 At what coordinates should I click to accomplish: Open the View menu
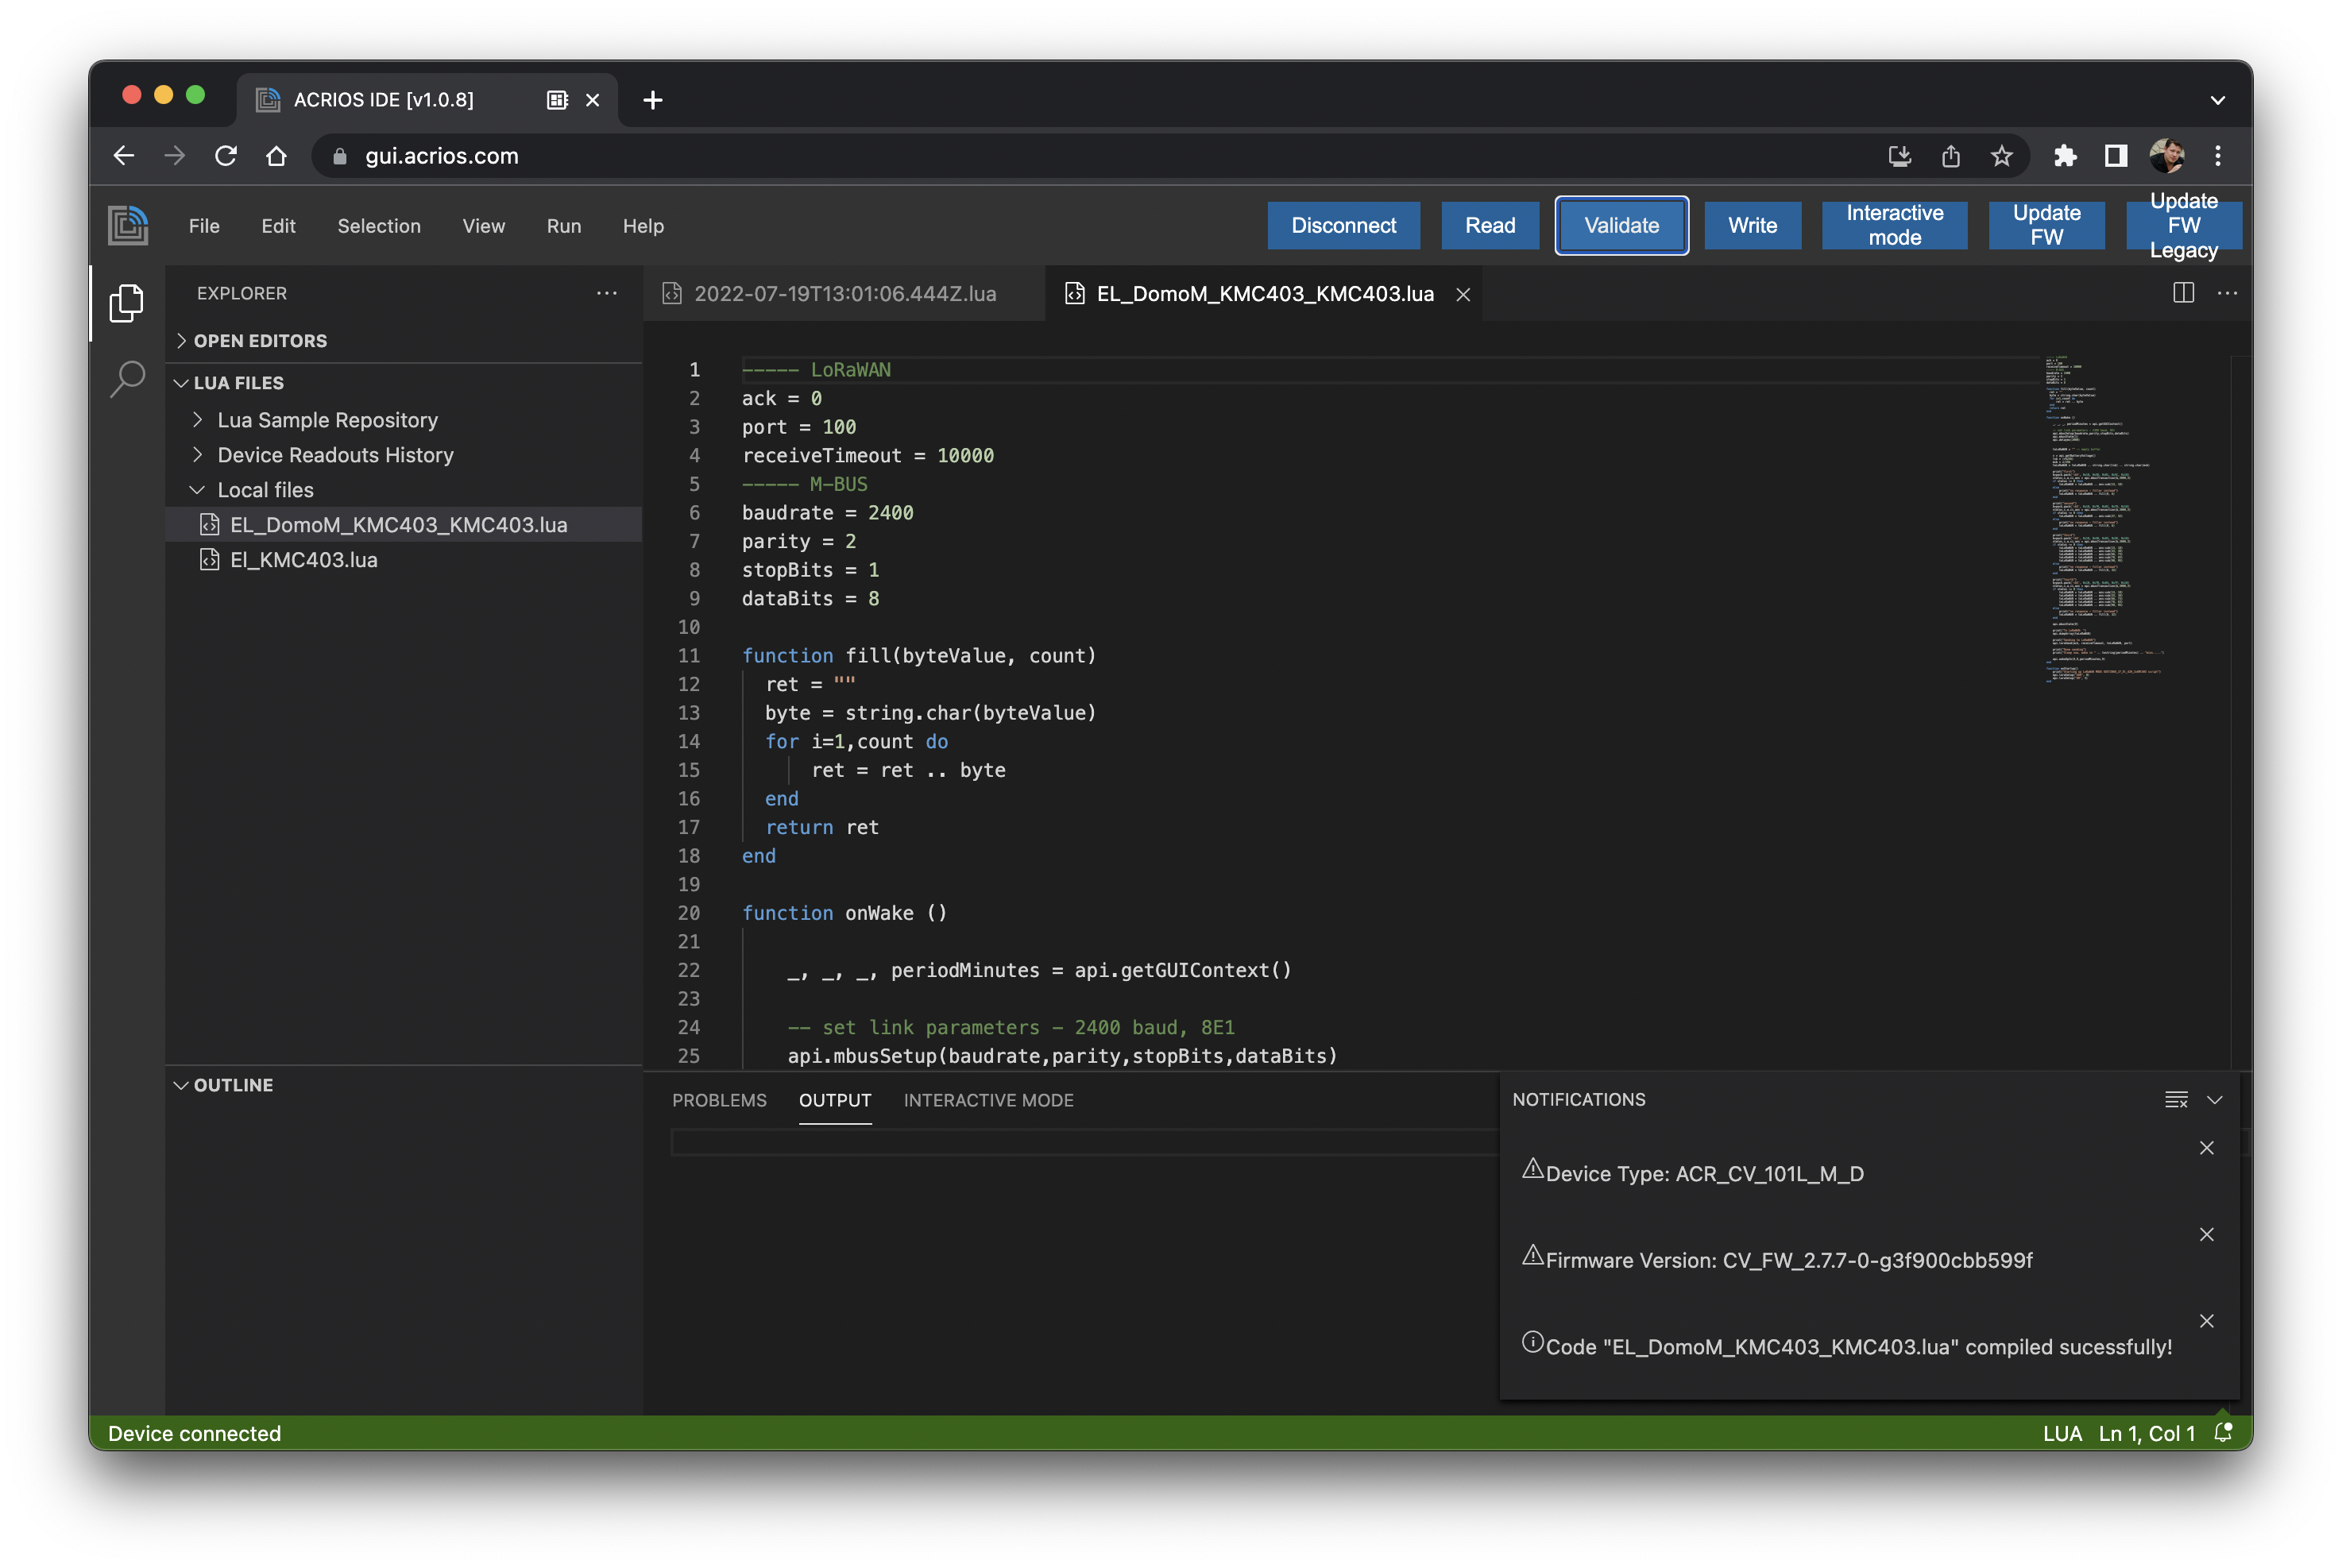click(x=483, y=225)
